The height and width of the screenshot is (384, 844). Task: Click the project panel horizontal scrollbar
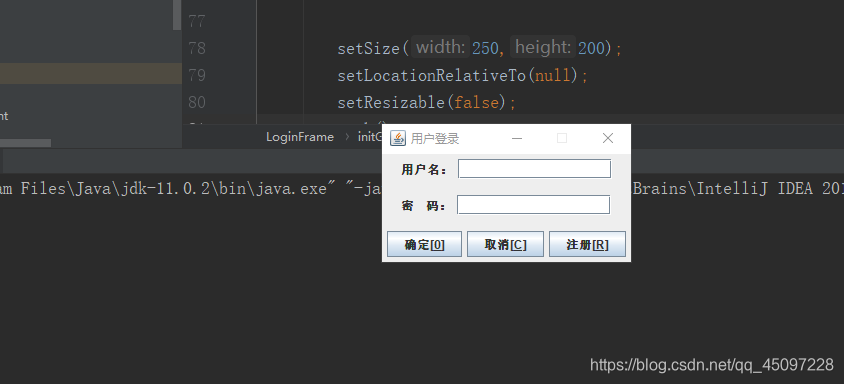coord(25,143)
